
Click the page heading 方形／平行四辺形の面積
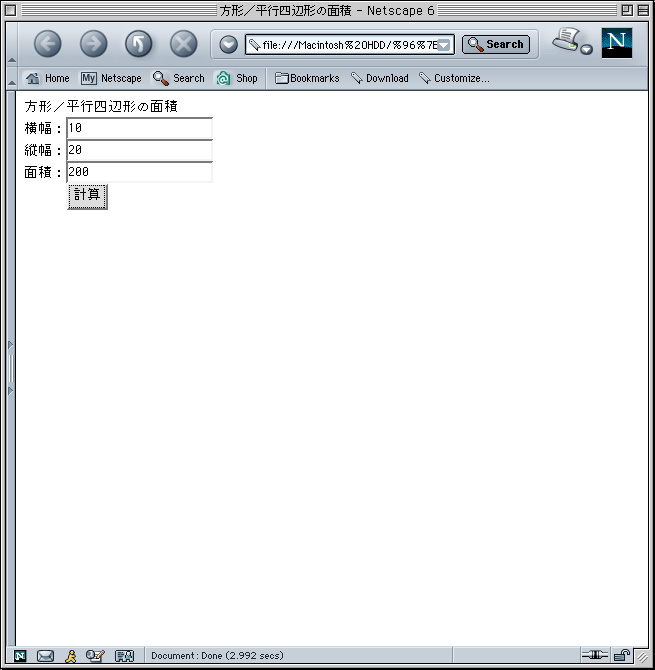click(x=101, y=106)
